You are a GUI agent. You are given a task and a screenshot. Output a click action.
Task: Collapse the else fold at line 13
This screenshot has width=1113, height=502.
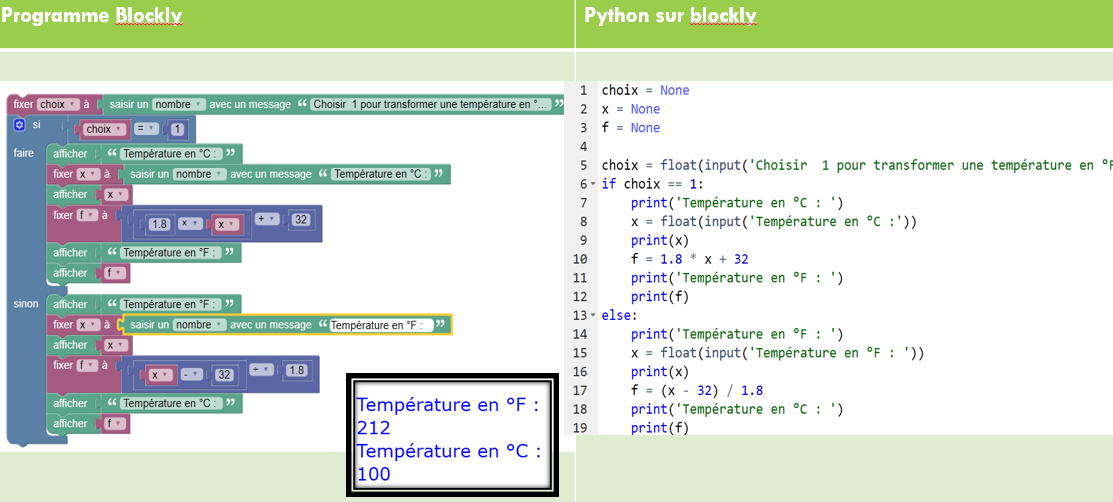click(x=593, y=315)
